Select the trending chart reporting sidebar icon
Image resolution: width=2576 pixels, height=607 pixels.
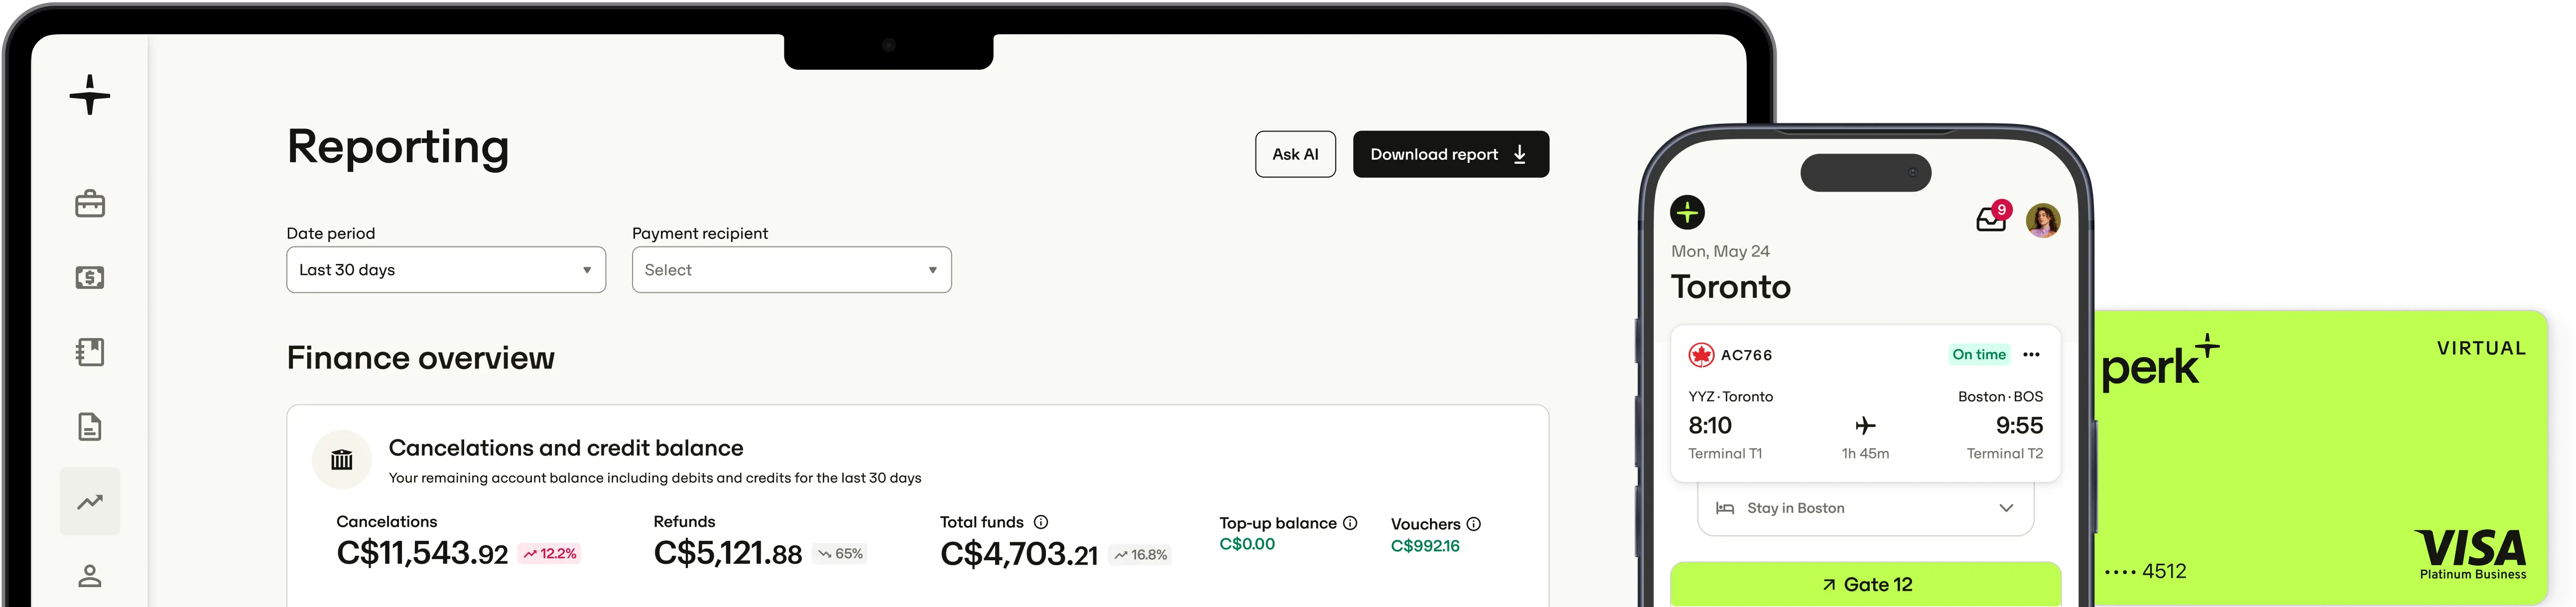tap(90, 501)
